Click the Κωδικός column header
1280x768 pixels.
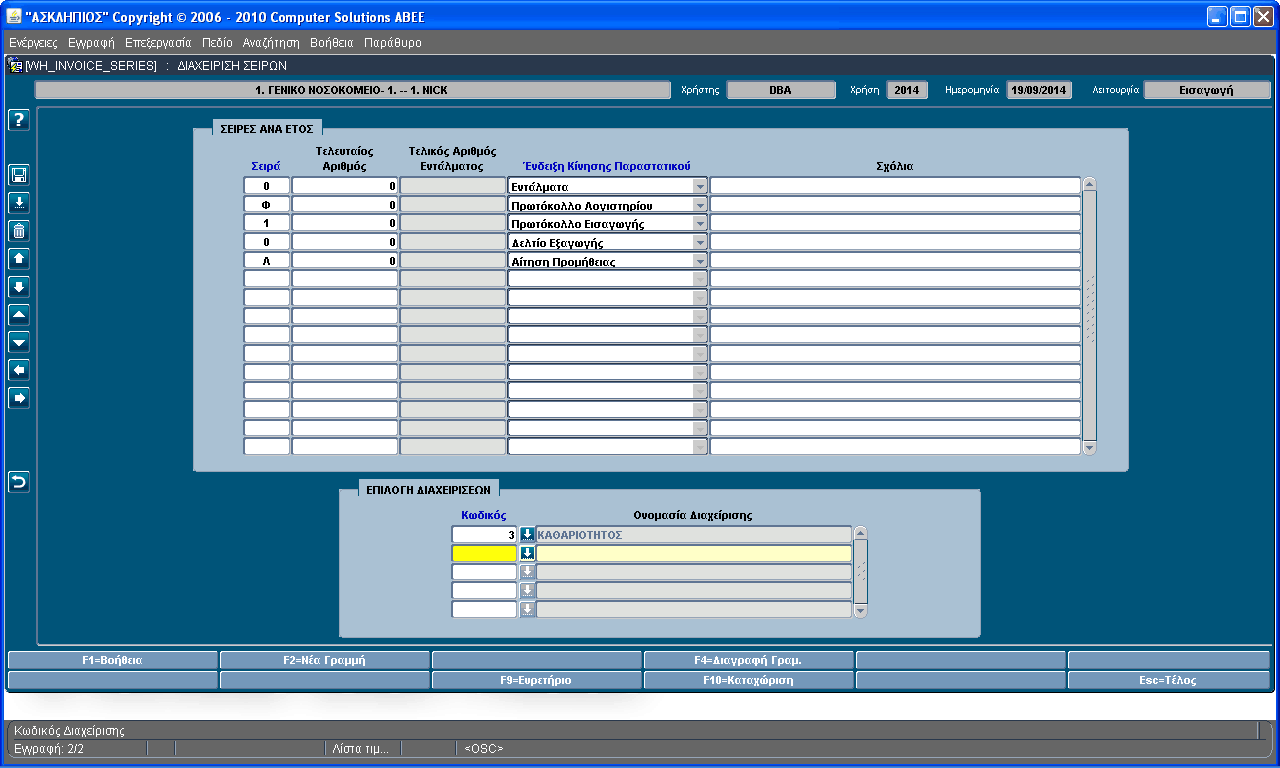[484, 515]
